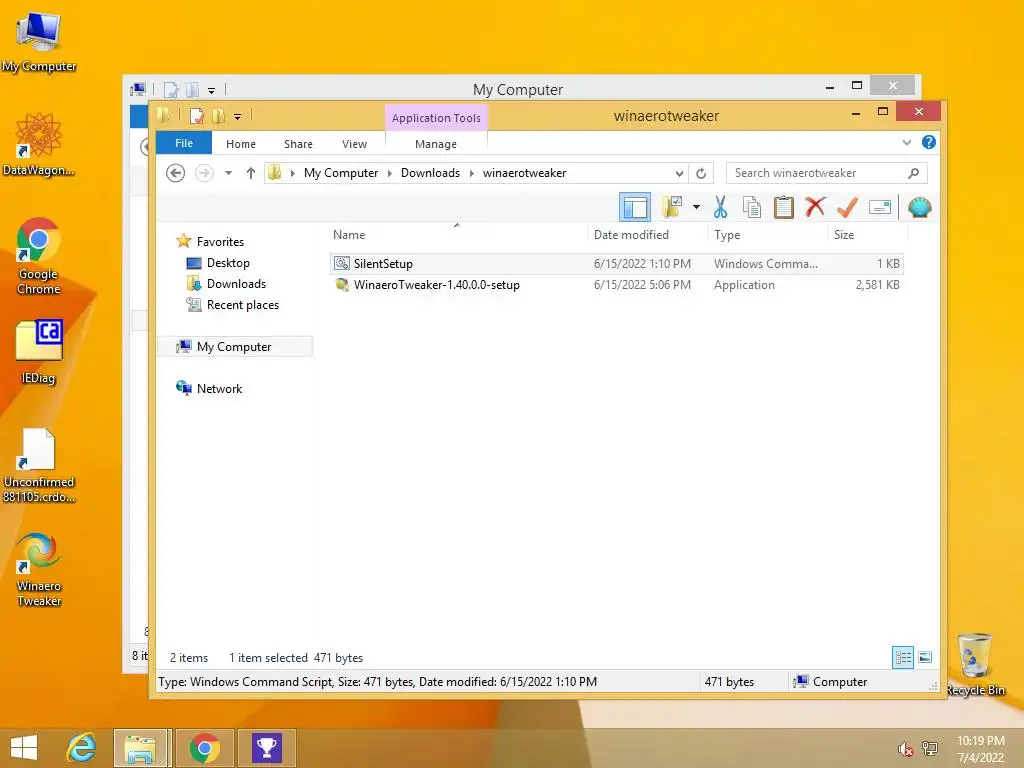Select Network in the navigation pane
This screenshot has height=768, width=1024.
tap(210, 389)
